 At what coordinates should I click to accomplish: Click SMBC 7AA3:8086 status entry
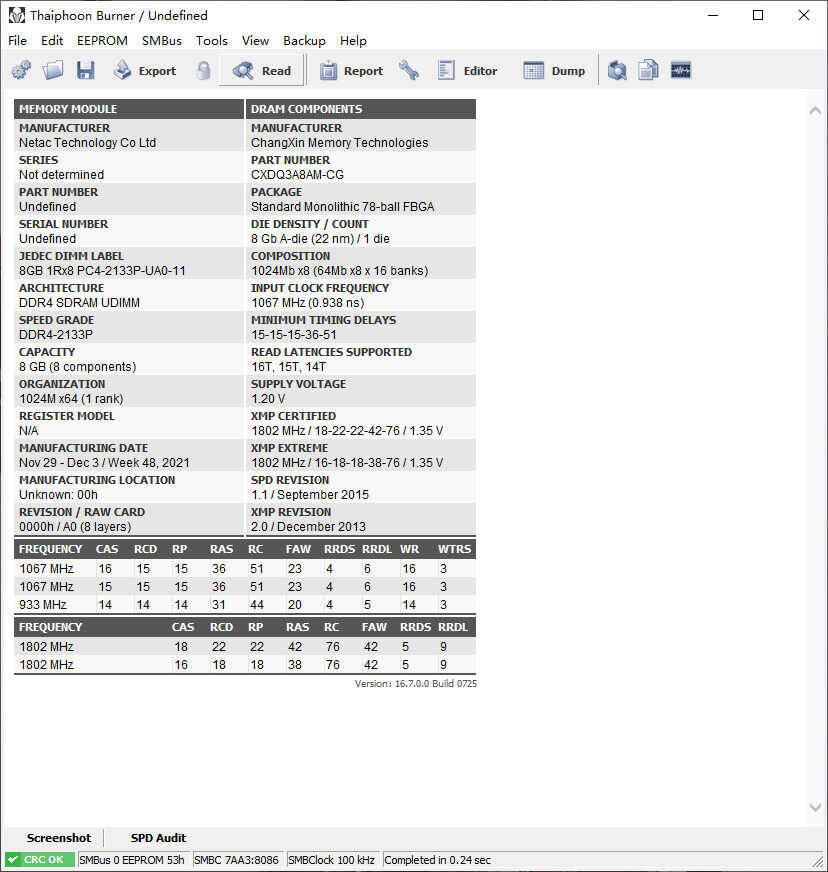pyautogui.click(x=236, y=860)
